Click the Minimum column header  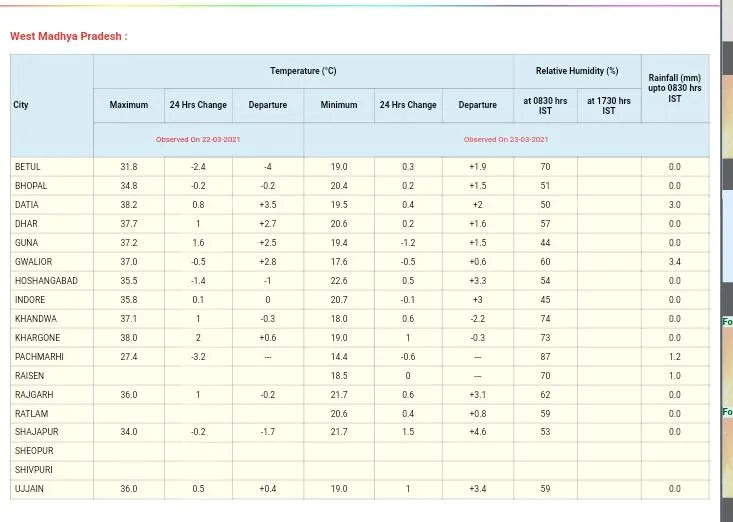tap(339, 105)
